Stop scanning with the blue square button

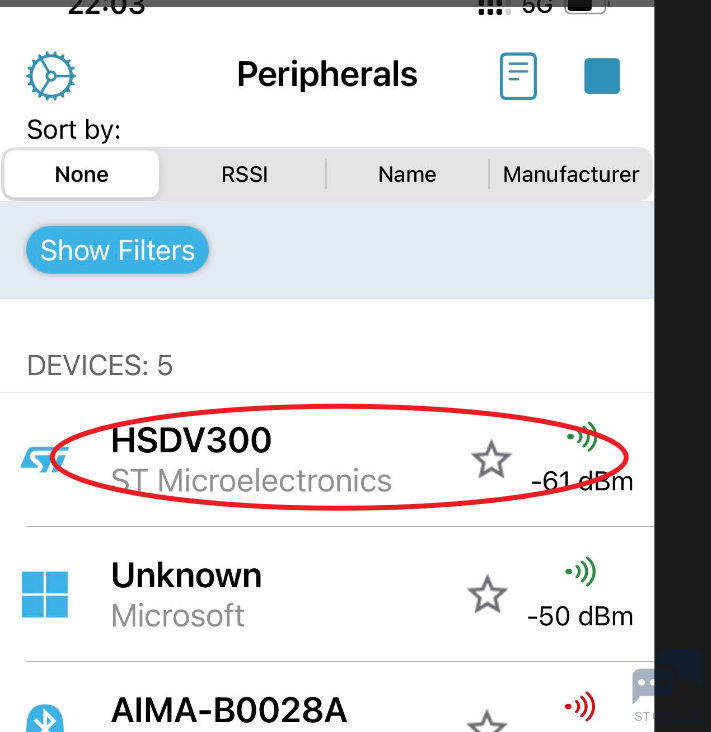coord(602,76)
